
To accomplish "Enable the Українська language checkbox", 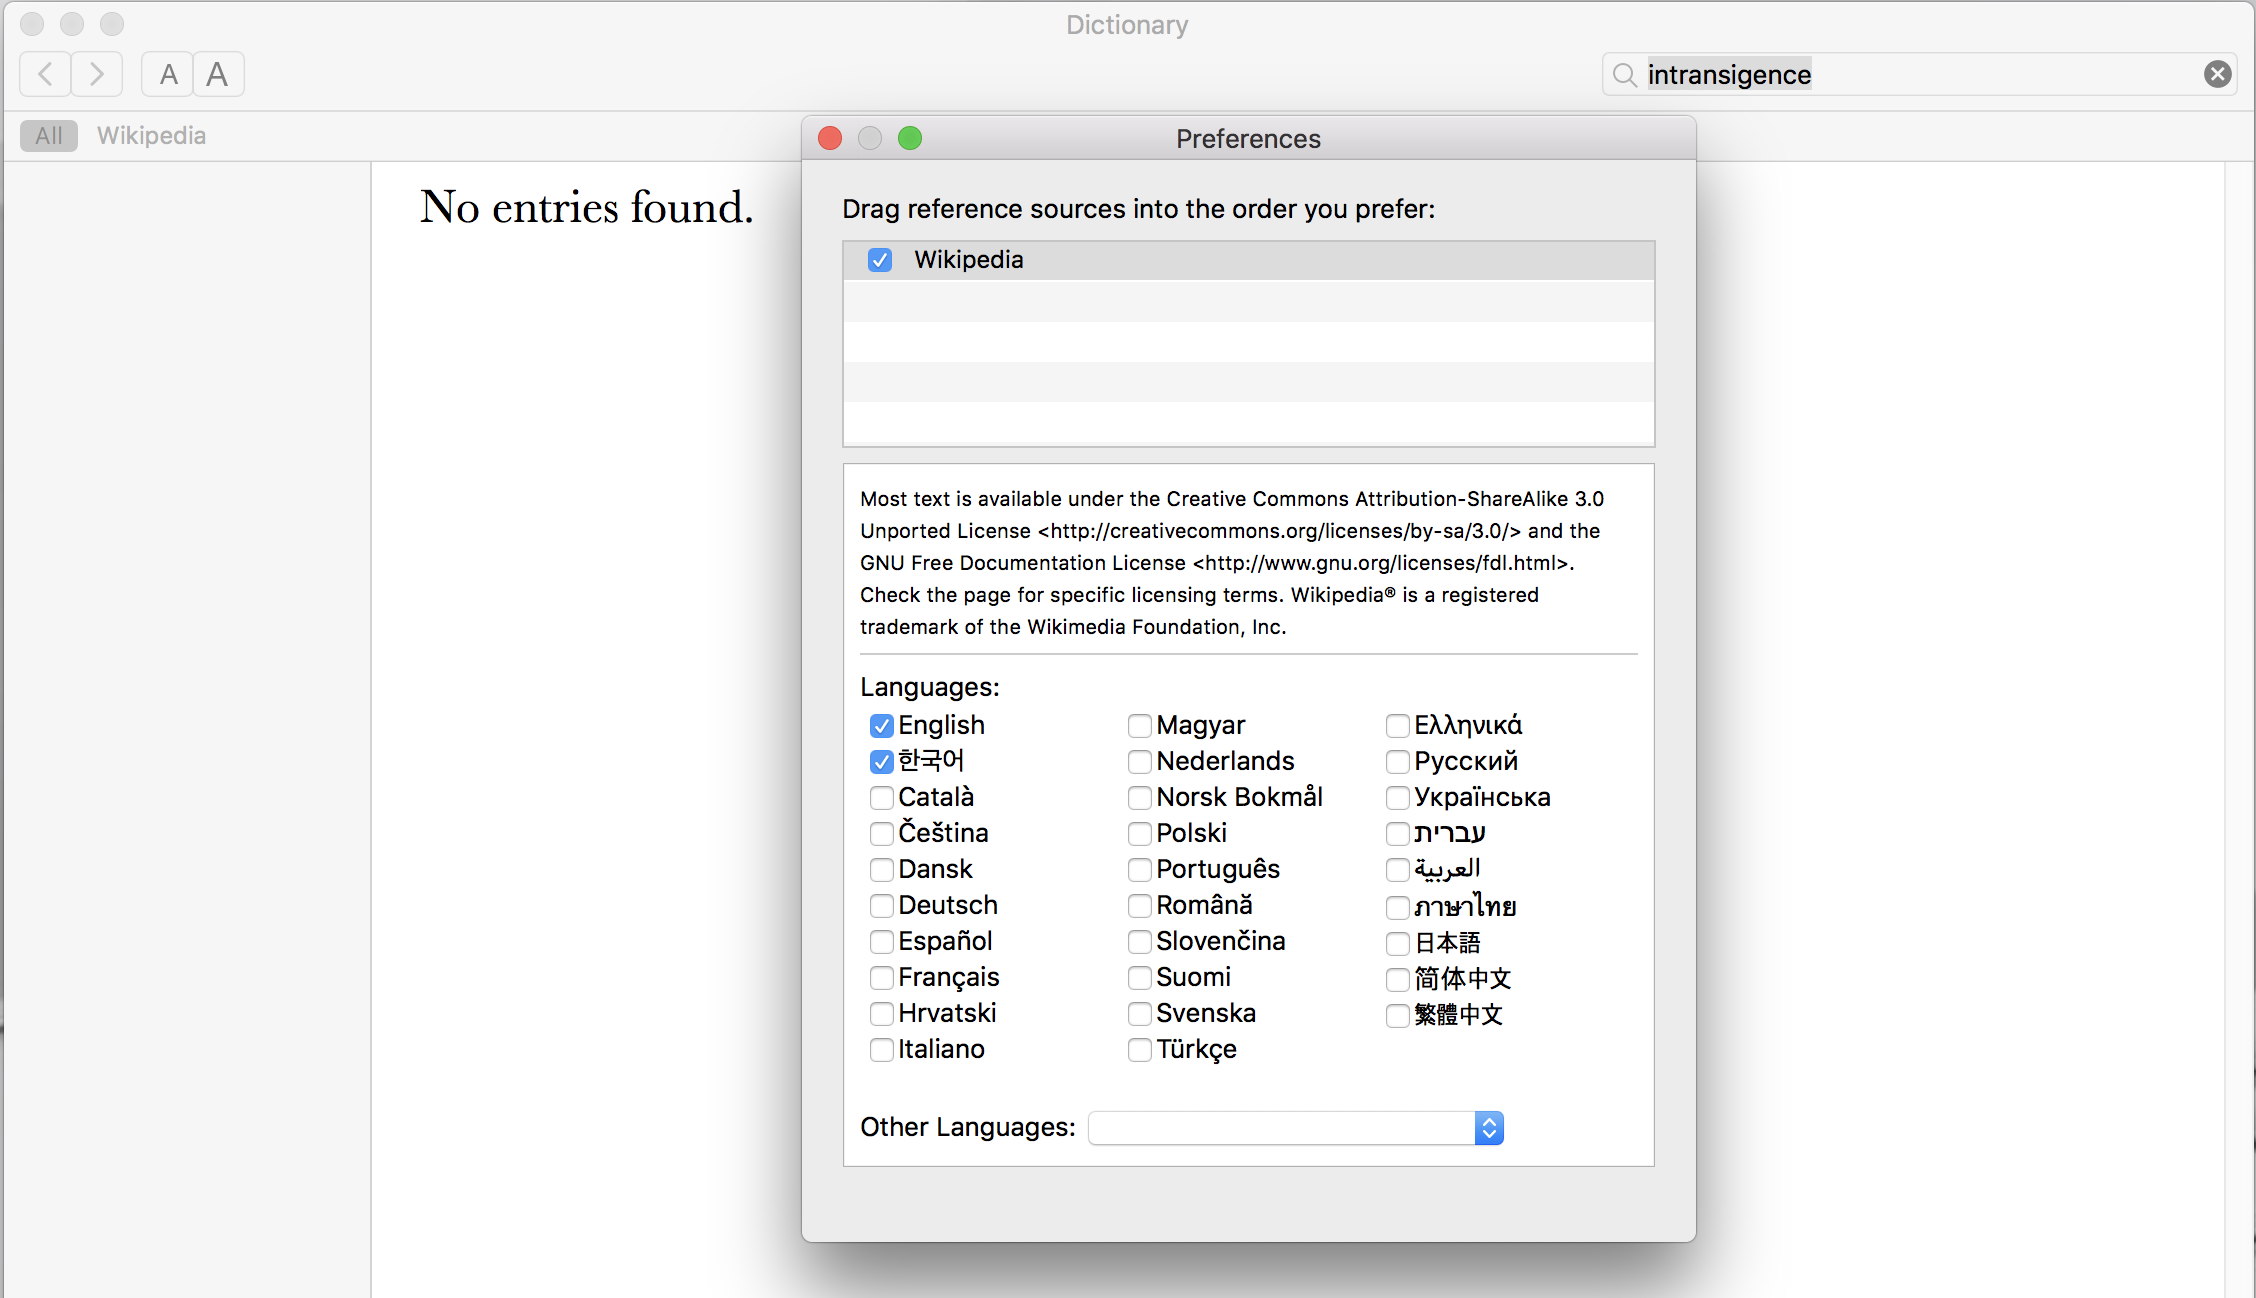I will click(x=1397, y=797).
